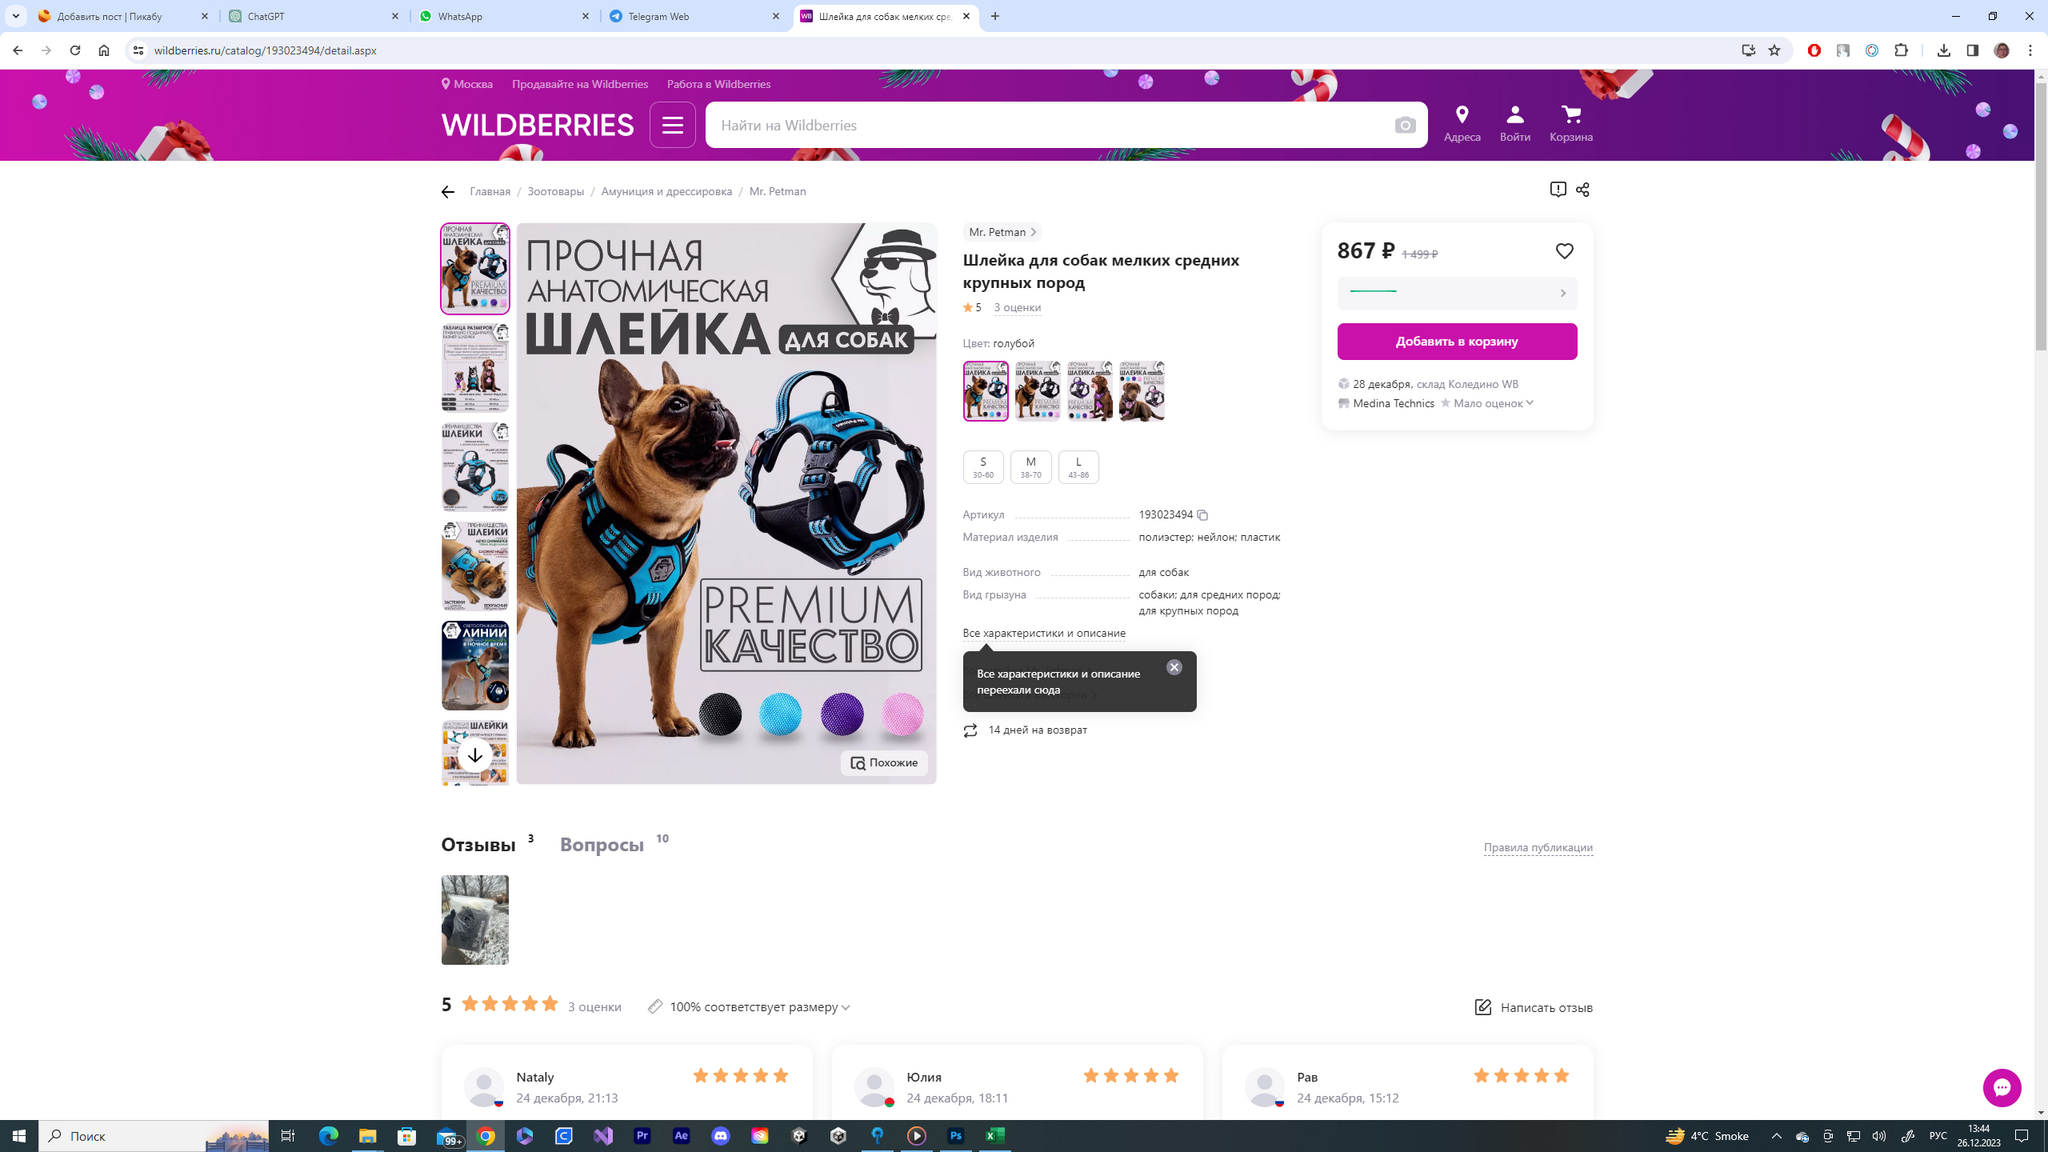Screen dimensions: 2048x1152
Task: Switch to the Telegram Web browser tab
Action: coord(695,16)
